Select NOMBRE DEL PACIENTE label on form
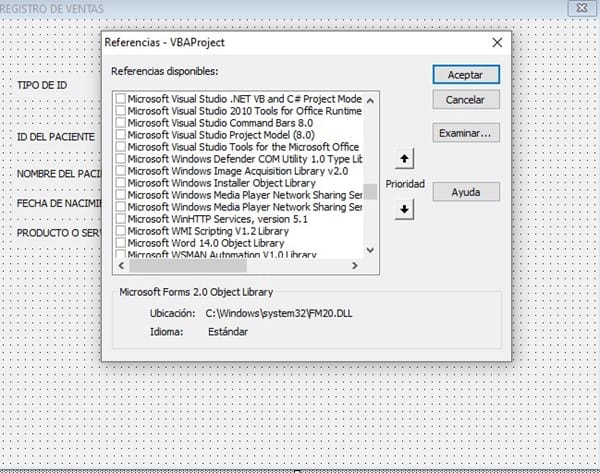600x473 pixels. pyautogui.click(x=59, y=173)
